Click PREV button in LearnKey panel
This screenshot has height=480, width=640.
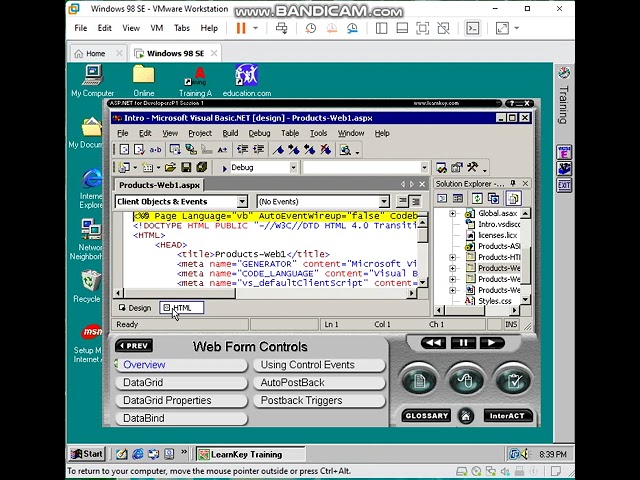pyautogui.click(x=134, y=346)
